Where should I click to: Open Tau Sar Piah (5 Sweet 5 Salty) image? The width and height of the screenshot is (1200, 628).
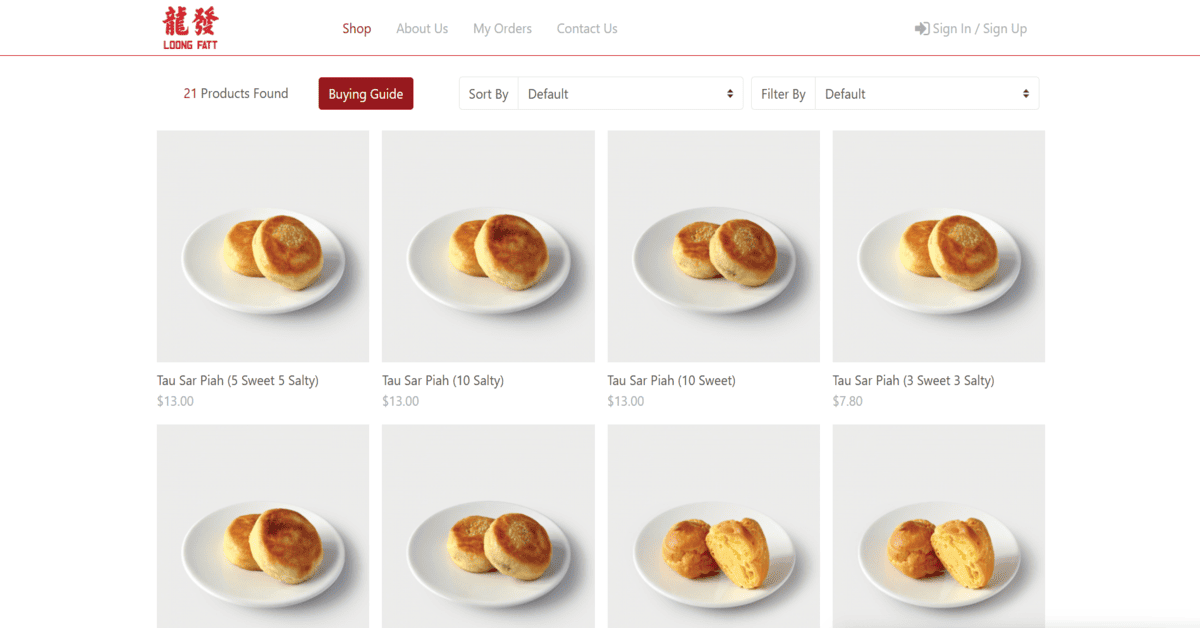[x=263, y=246]
